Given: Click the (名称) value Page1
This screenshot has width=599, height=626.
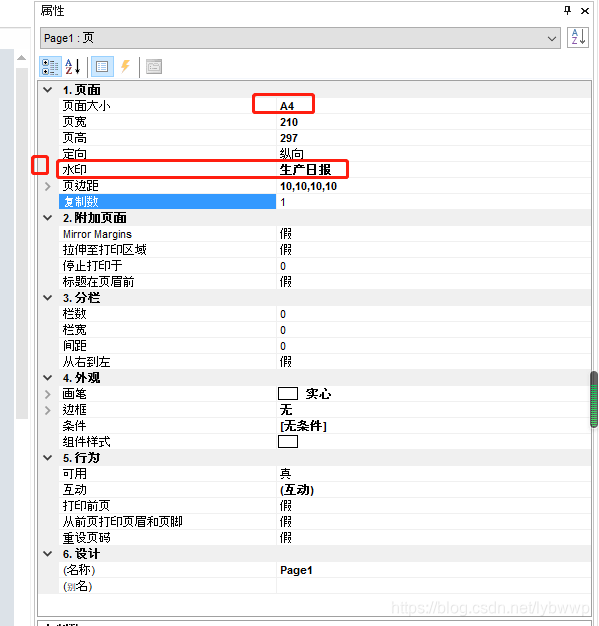Looking at the screenshot, I should [296, 570].
